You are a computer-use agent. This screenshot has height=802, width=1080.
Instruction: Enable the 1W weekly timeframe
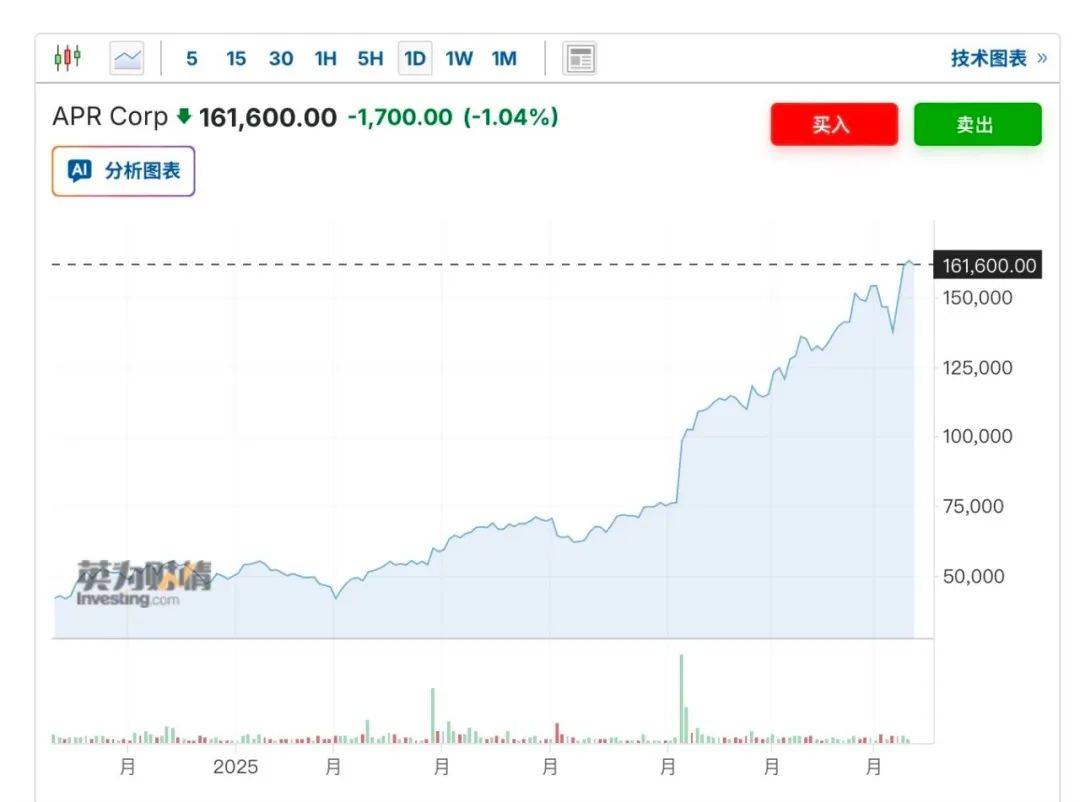[x=459, y=59]
